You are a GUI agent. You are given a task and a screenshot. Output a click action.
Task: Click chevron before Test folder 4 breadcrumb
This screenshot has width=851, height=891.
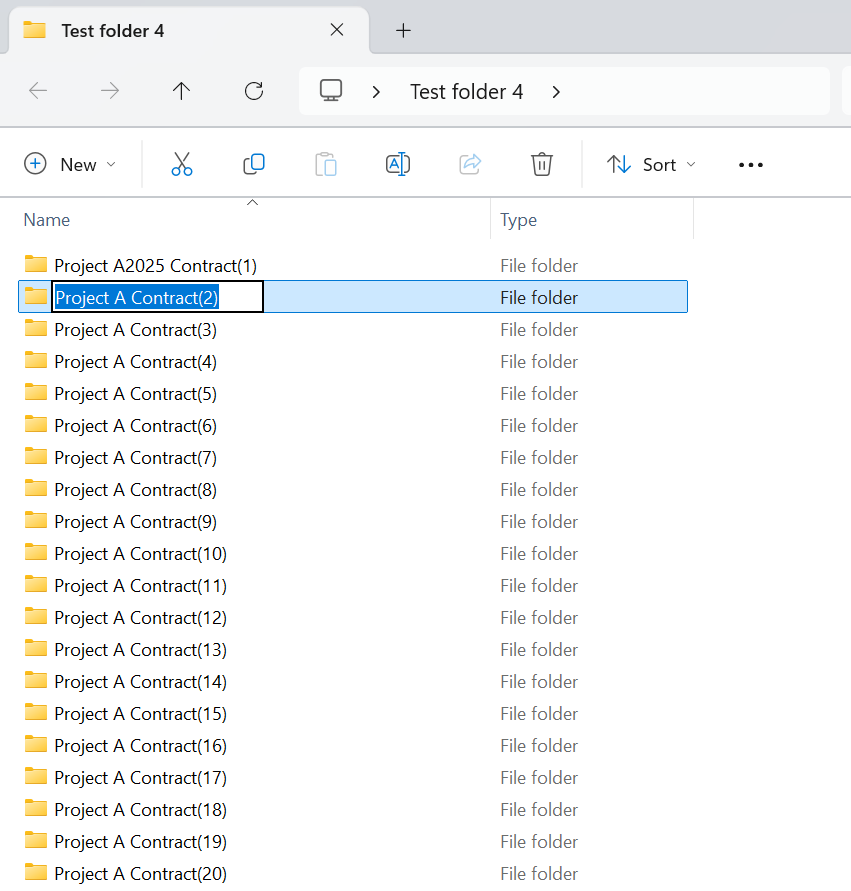click(376, 92)
